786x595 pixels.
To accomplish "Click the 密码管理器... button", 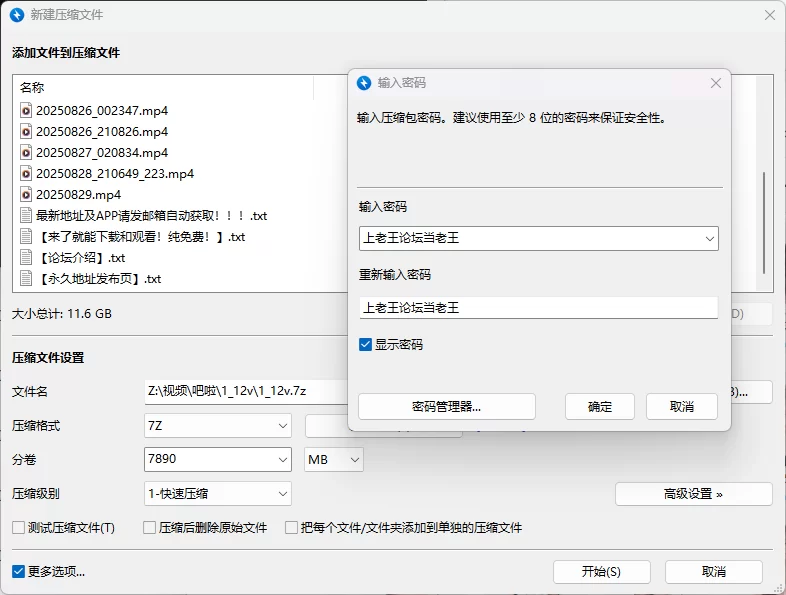I will coord(446,407).
